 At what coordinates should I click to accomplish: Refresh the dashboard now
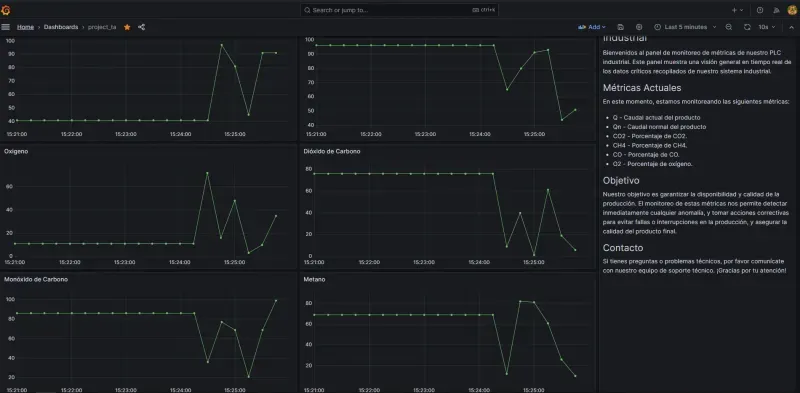[747, 27]
